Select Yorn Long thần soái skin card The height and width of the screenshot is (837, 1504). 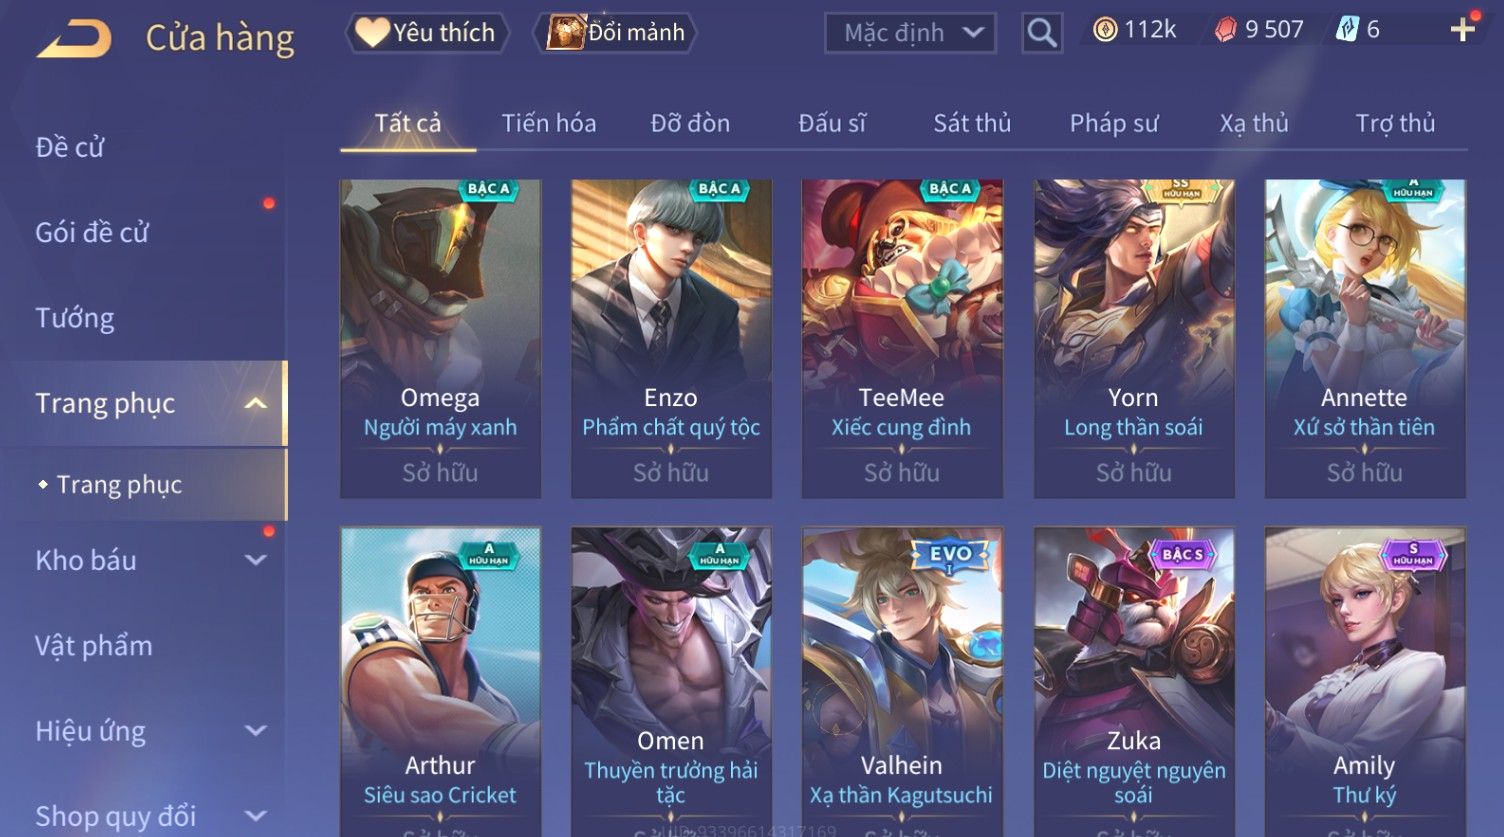tap(1133, 339)
